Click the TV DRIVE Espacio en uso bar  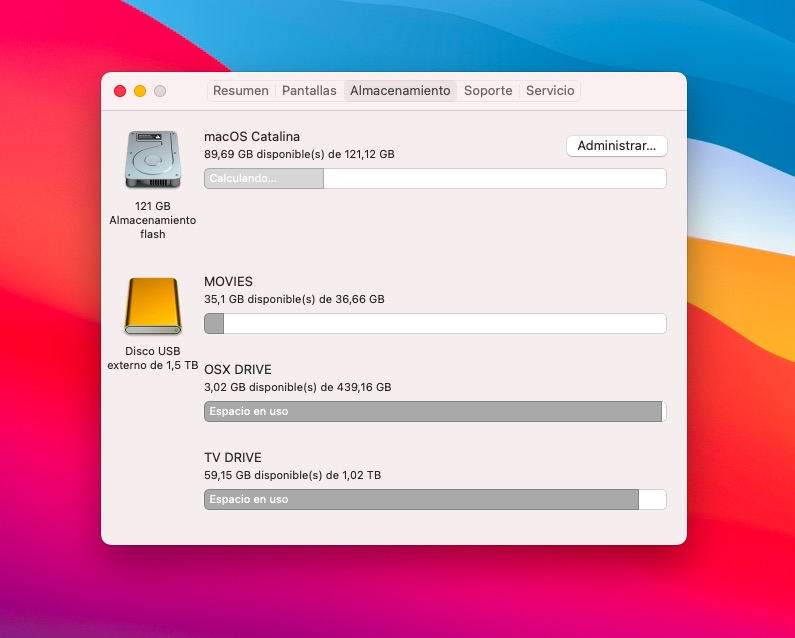click(421, 500)
